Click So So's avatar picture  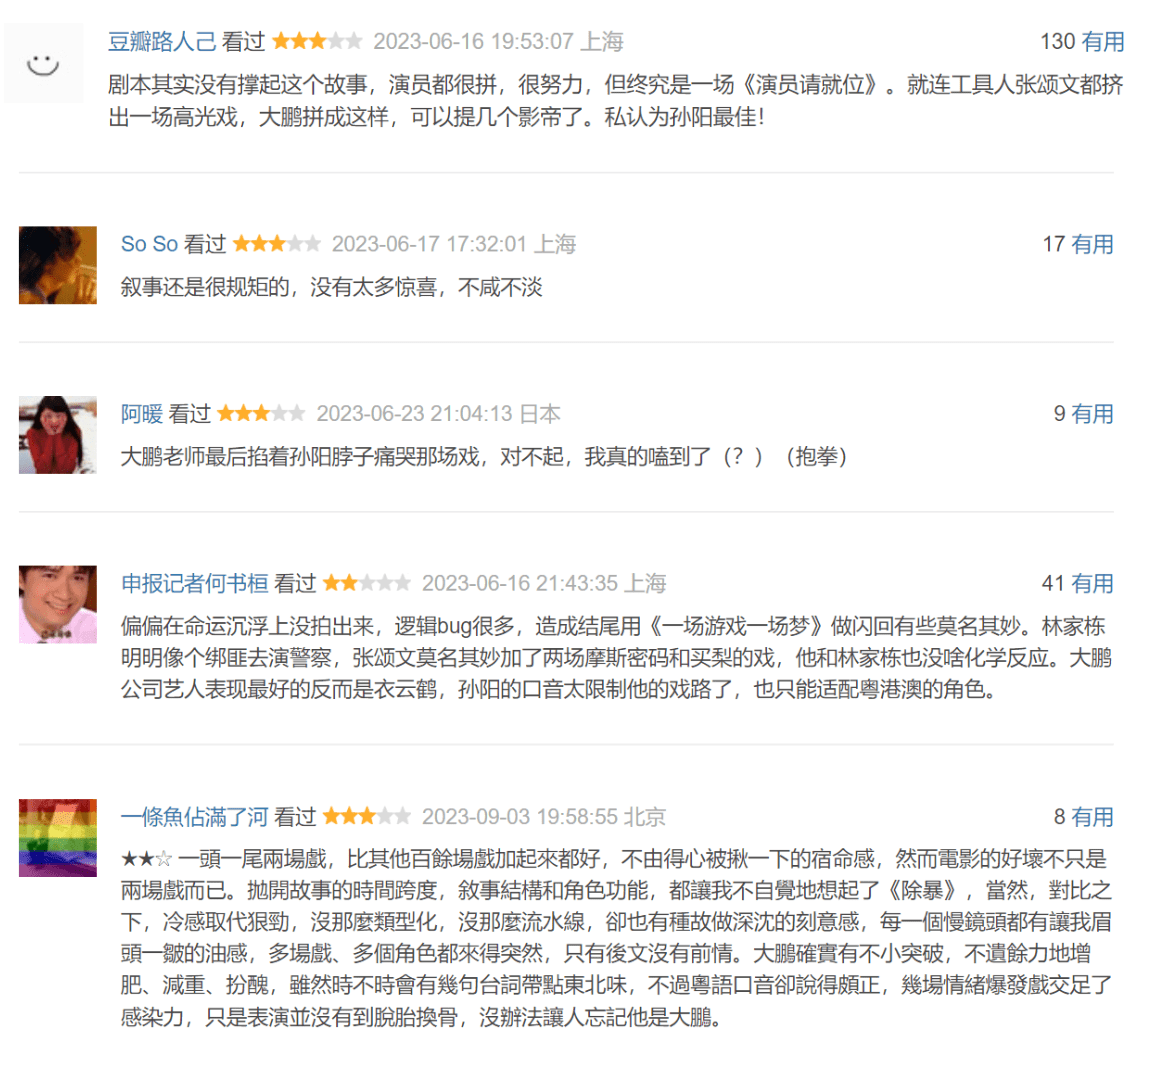58,265
